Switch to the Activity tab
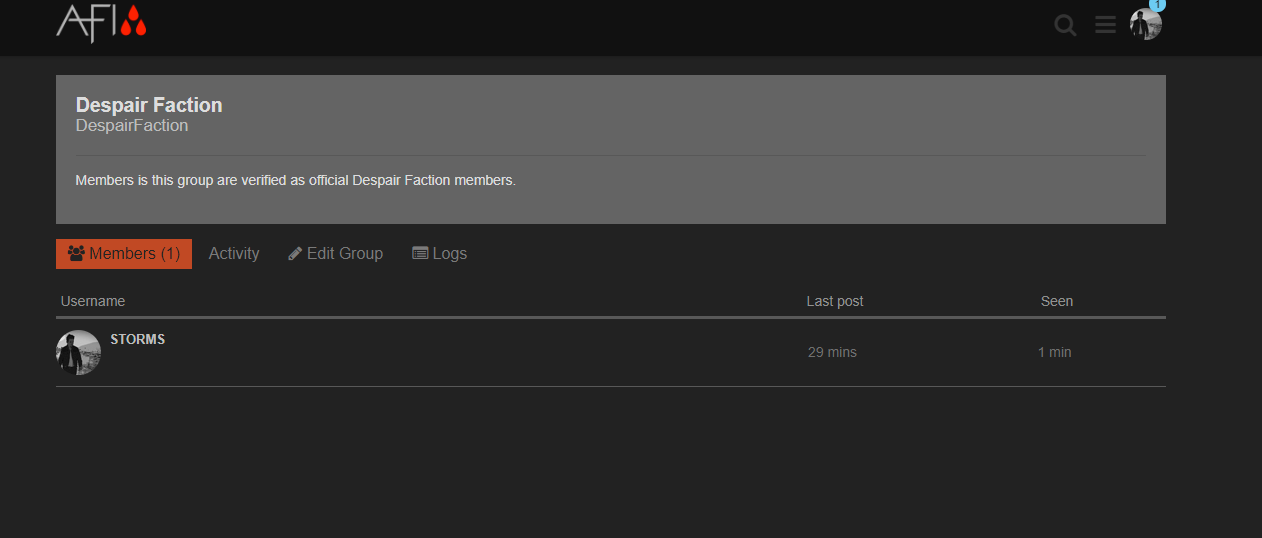Viewport: 1262px width, 538px height. 234,254
